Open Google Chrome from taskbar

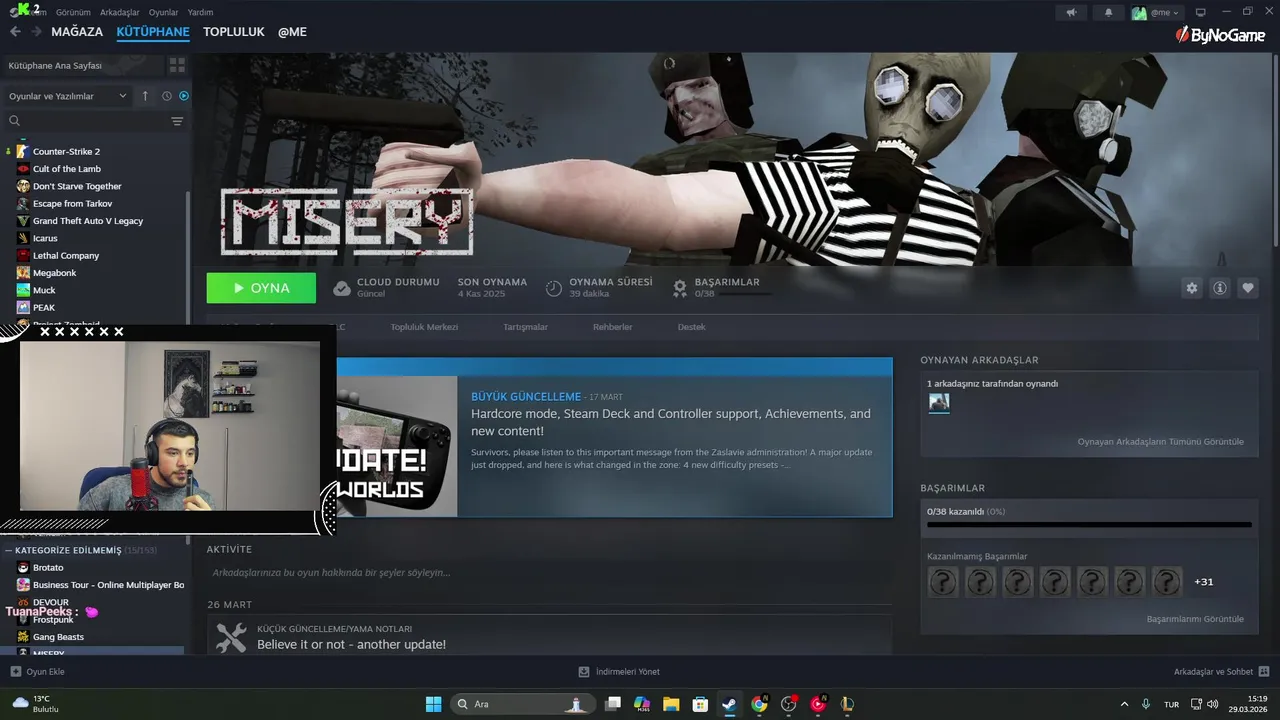point(759,704)
